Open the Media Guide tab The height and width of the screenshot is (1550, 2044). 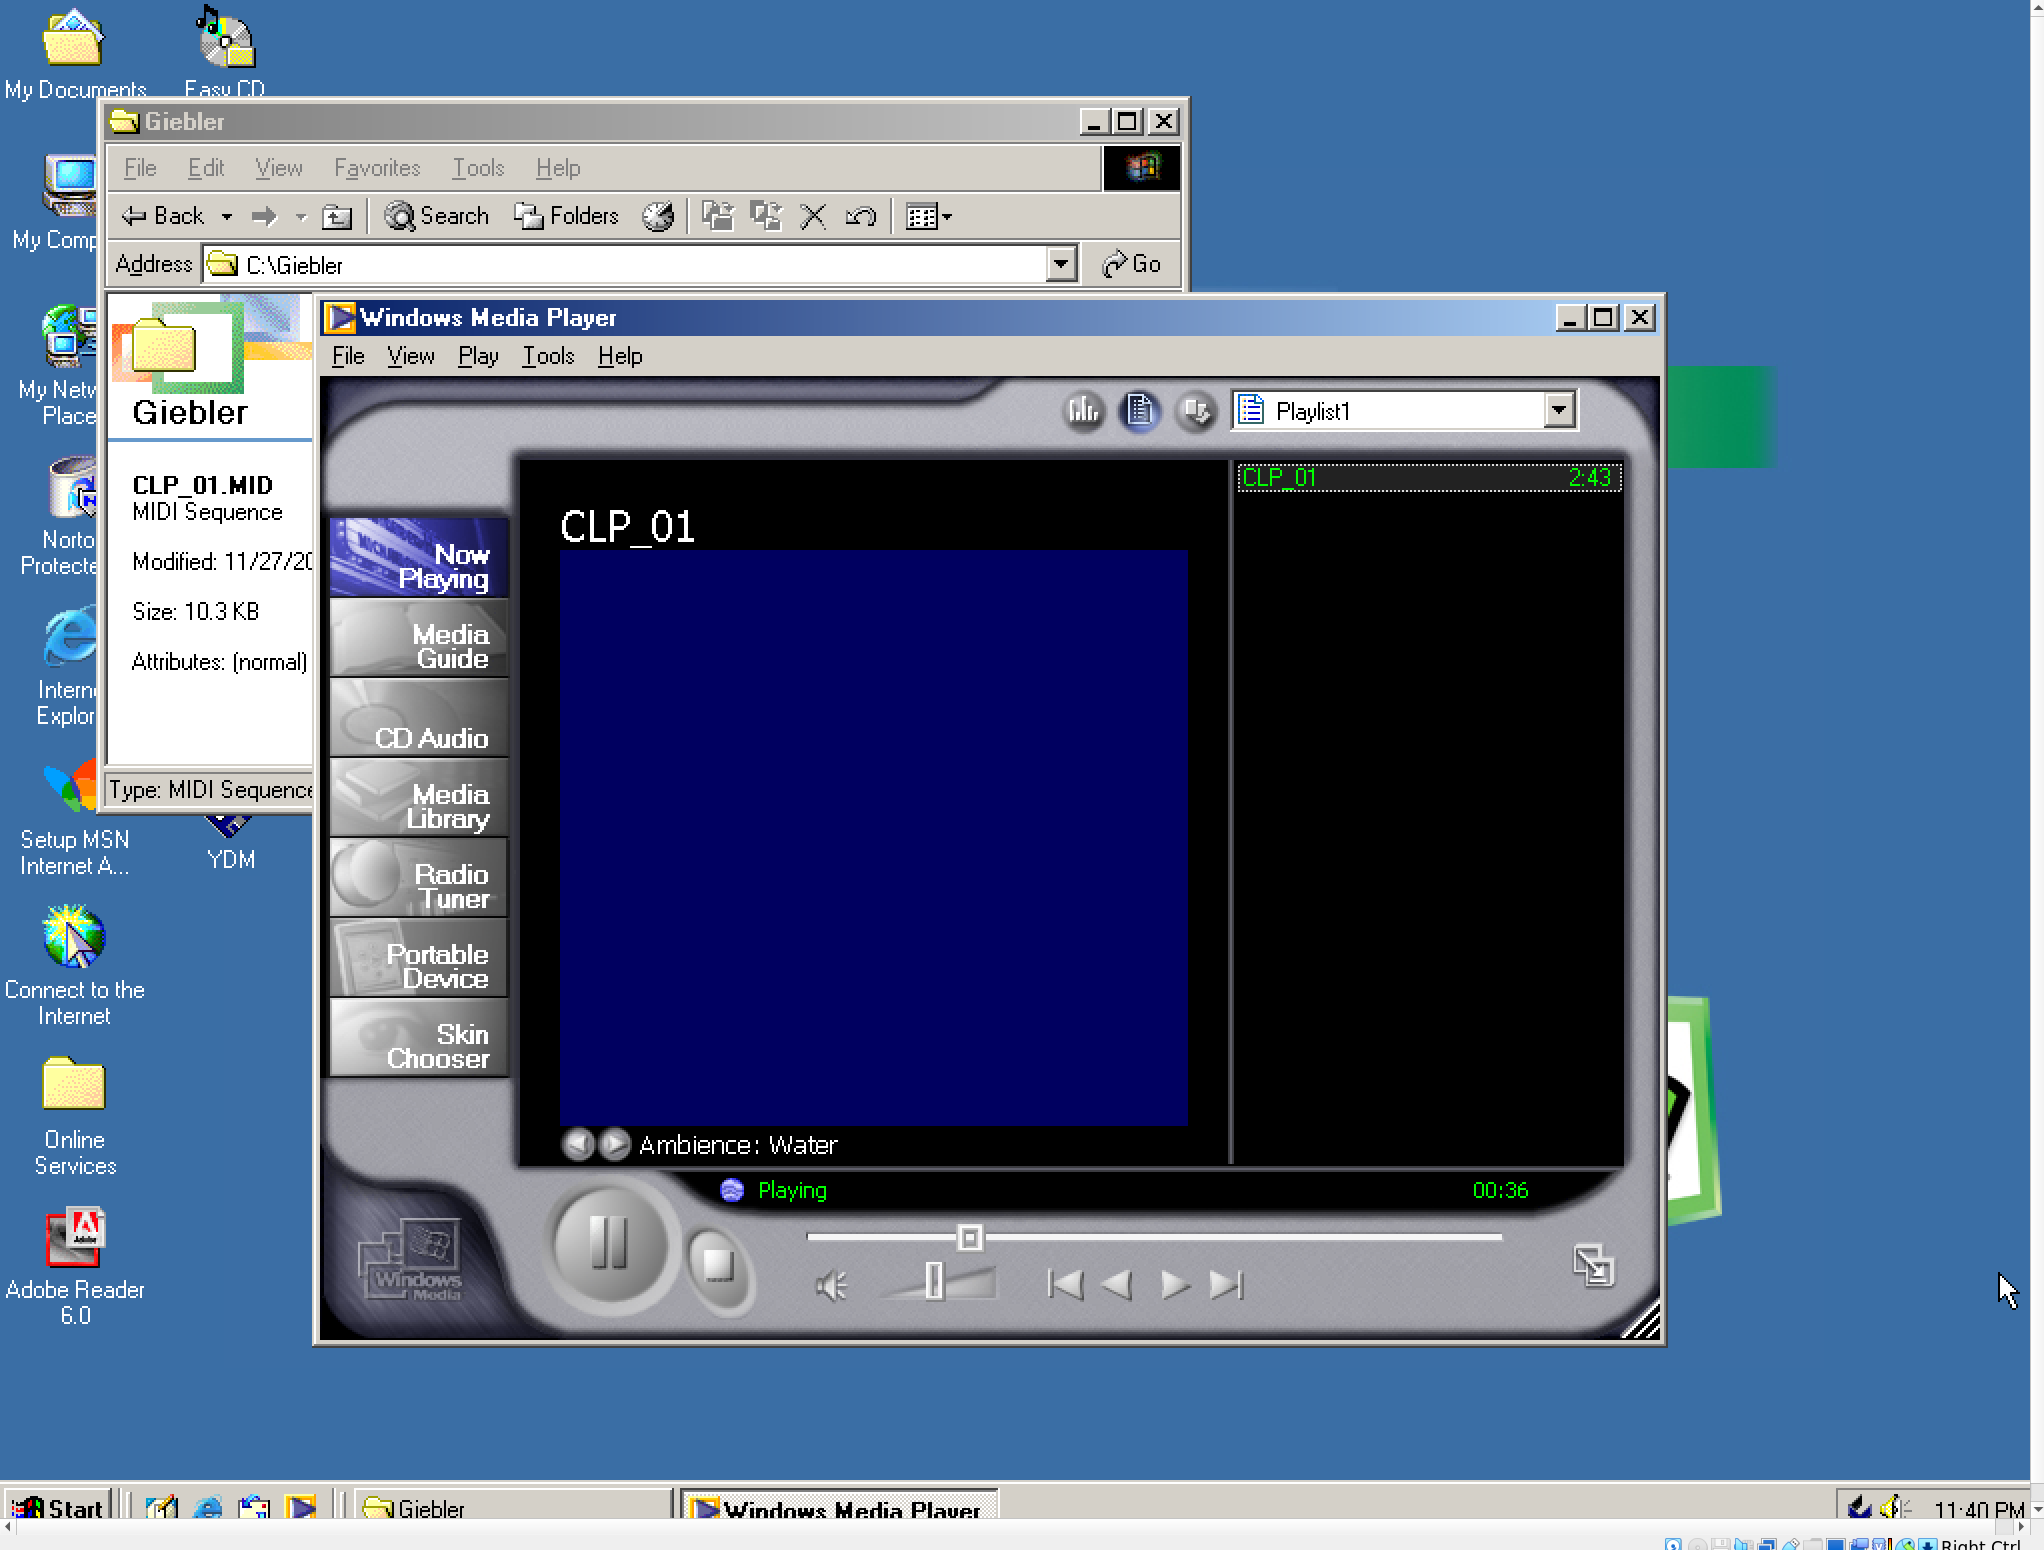(x=419, y=637)
